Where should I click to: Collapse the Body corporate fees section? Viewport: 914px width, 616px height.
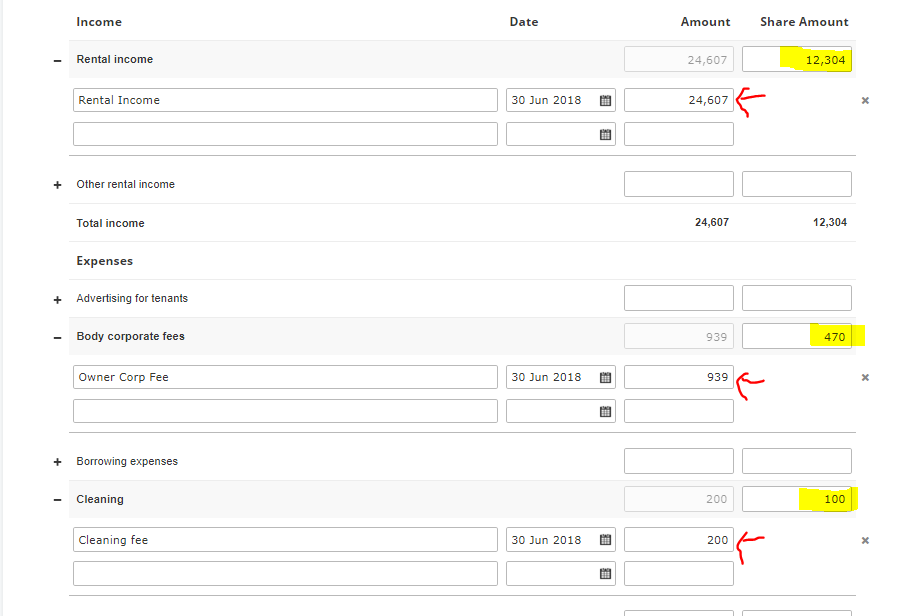point(57,337)
